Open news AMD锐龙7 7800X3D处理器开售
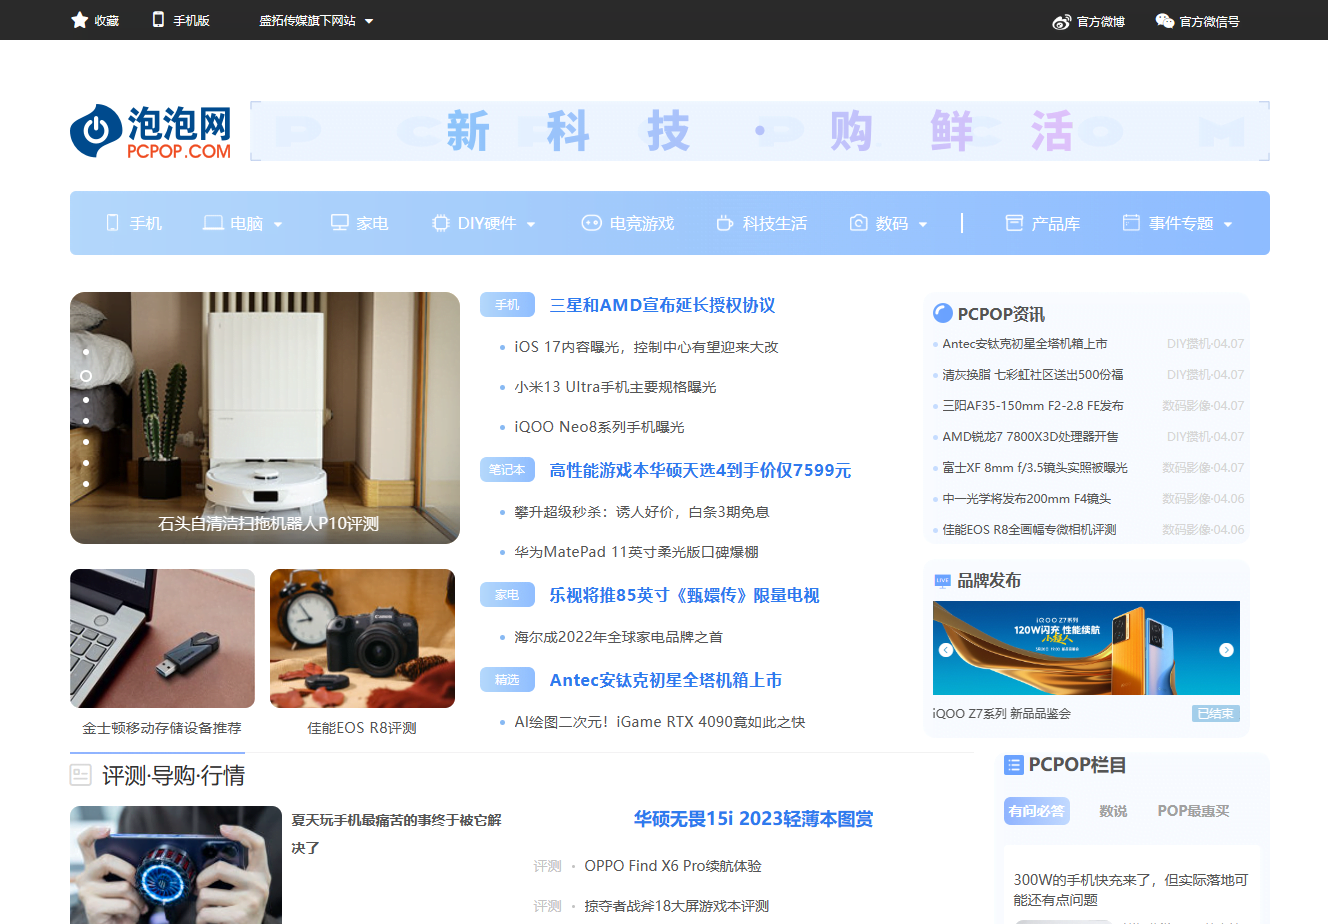This screenshot has width=1328, height=924. click(x=1030, y=436)
